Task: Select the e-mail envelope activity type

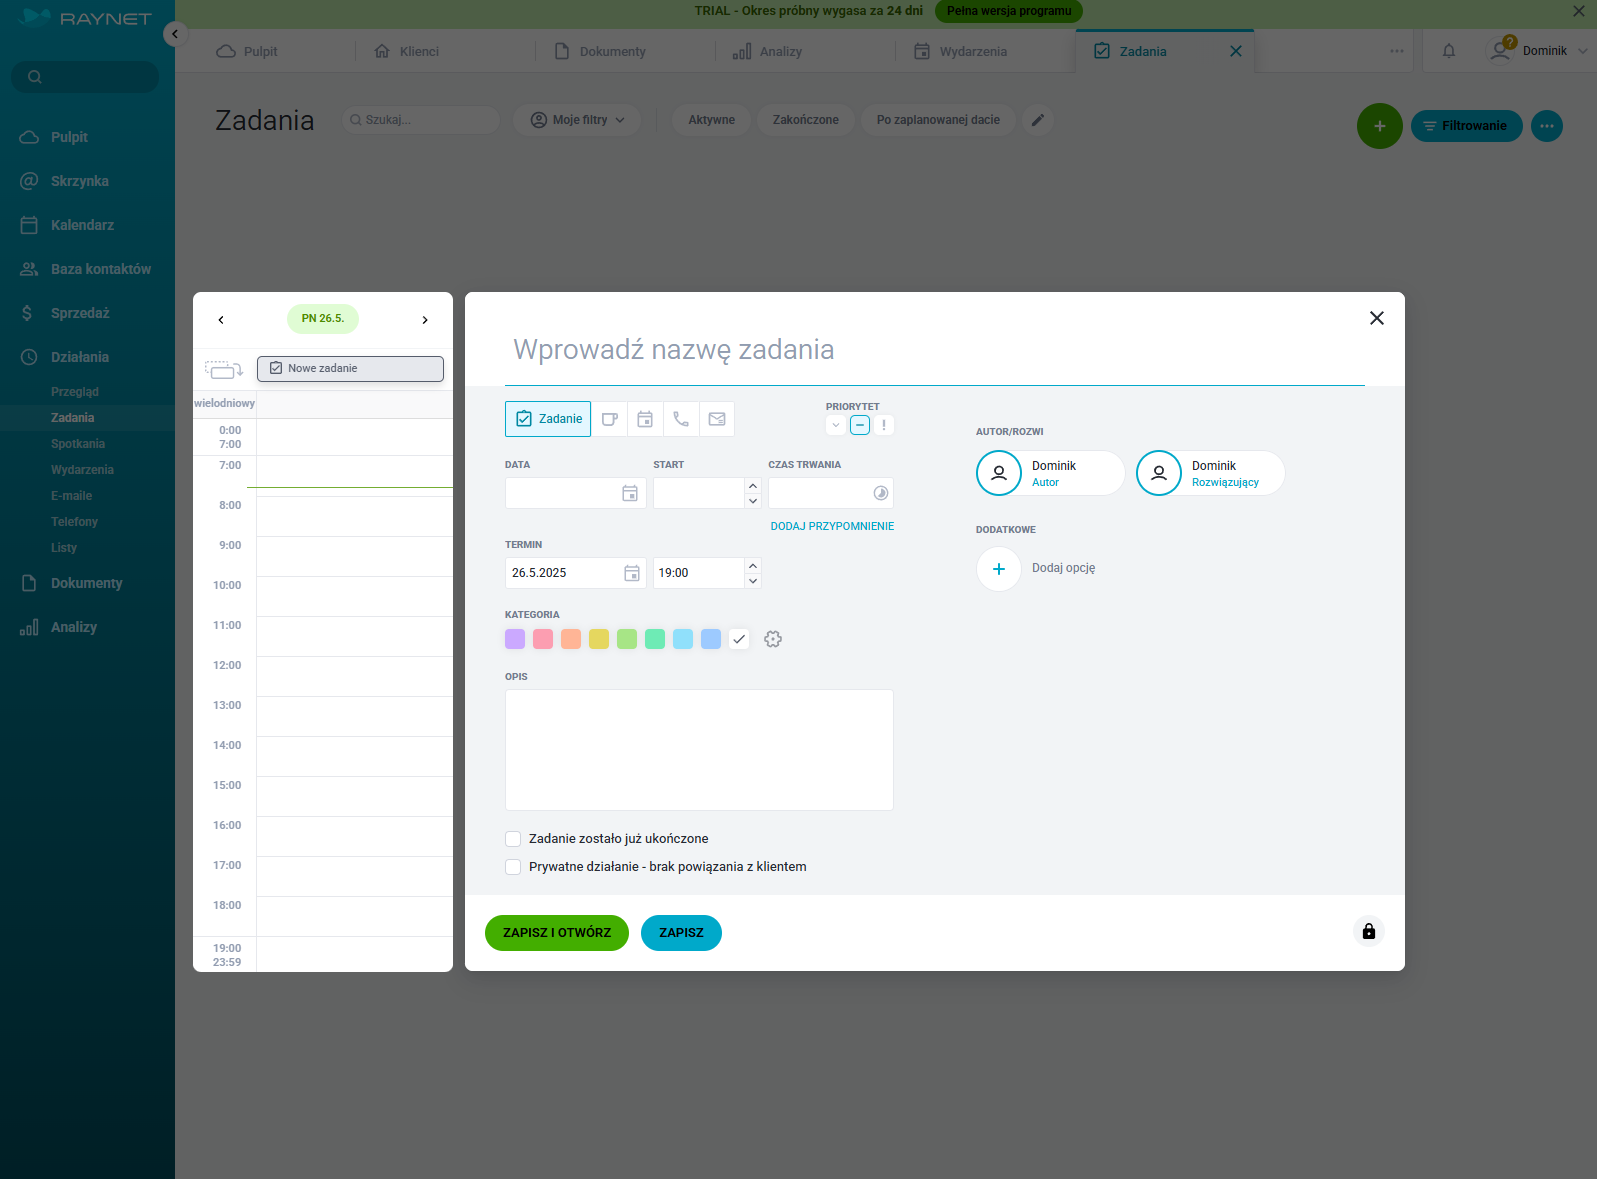Action: (717, 419)
